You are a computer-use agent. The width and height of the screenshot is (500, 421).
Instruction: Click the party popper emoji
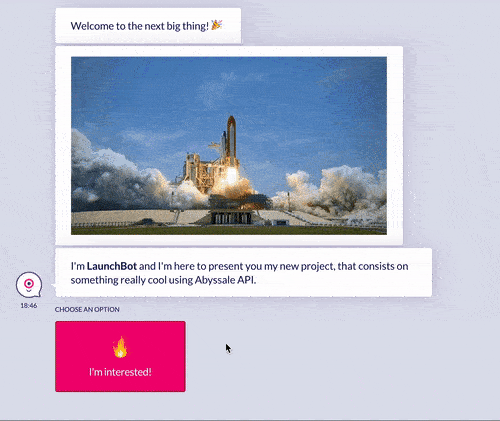[x=217, y=25]
